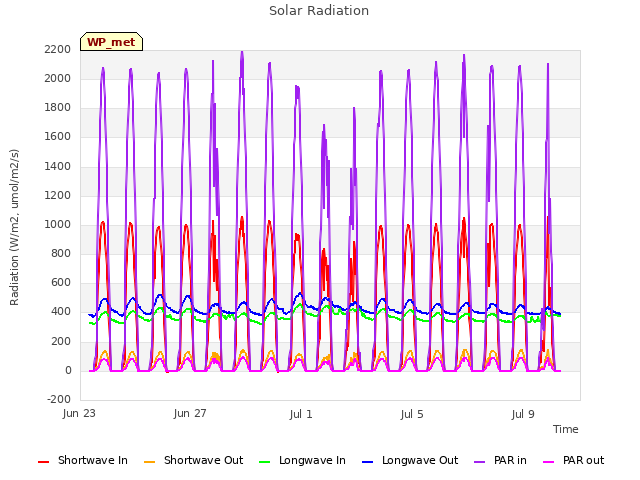Image resolution: width=640 pixels, height=480 pixels.
Task: Click the purple PAR in legend swatch
Action: click(x=480, y=462)
